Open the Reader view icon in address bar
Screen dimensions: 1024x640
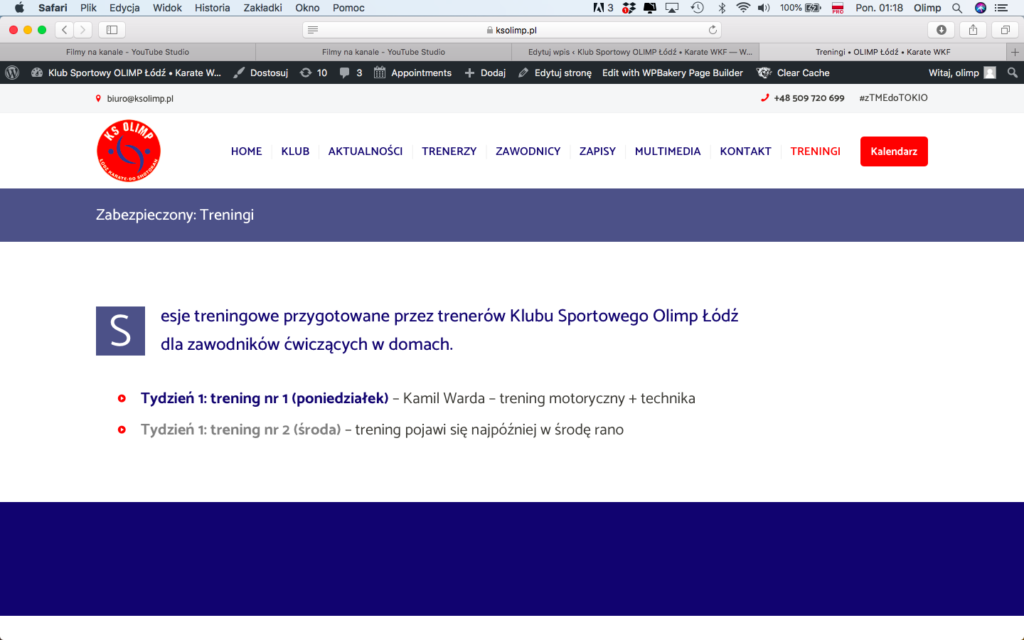(313, 30)
